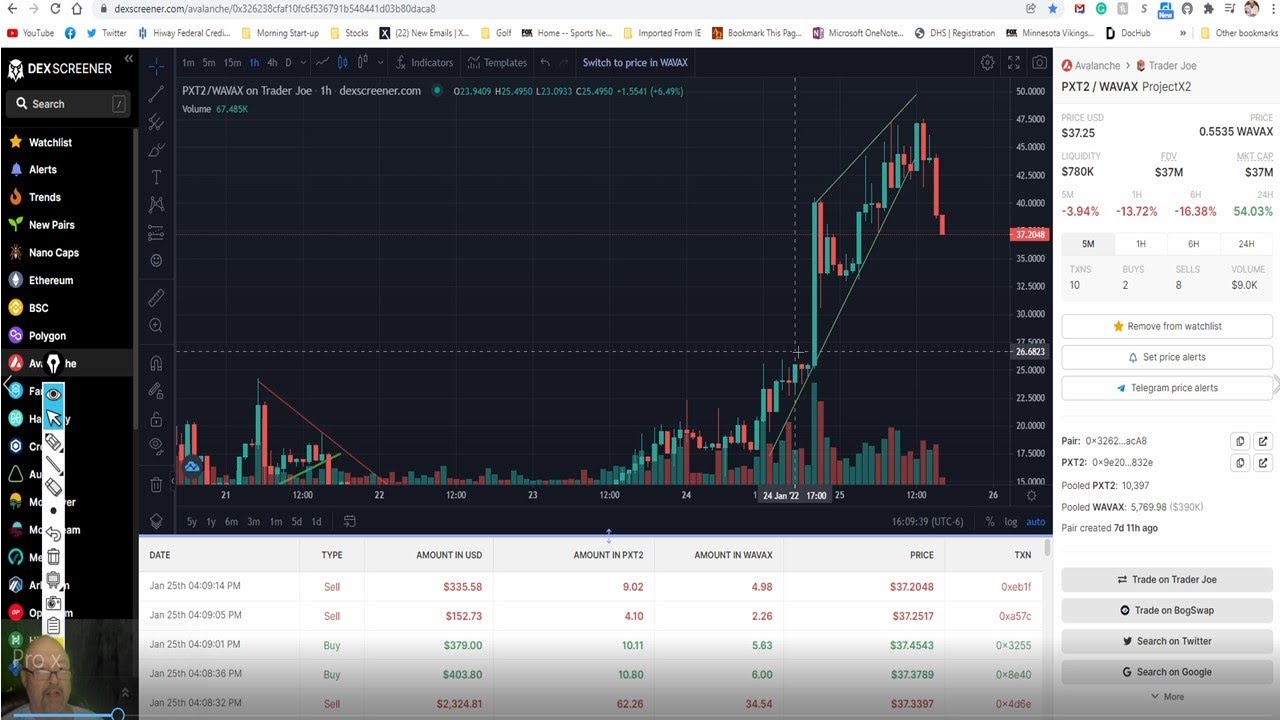The image size is (1280, 720).
Task: Open the object tree layers icon
Action: pos(156,521)
